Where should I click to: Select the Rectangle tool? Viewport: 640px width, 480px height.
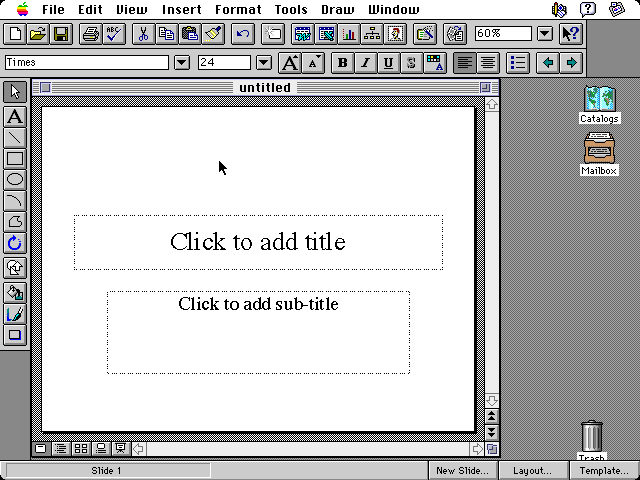(x=15, y=158)
